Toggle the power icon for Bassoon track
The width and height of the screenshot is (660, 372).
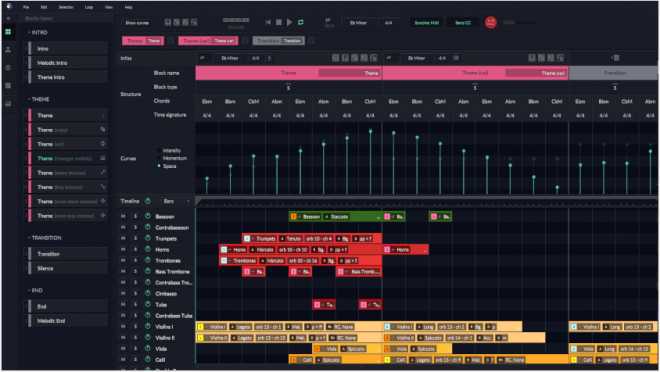(148, 216)
